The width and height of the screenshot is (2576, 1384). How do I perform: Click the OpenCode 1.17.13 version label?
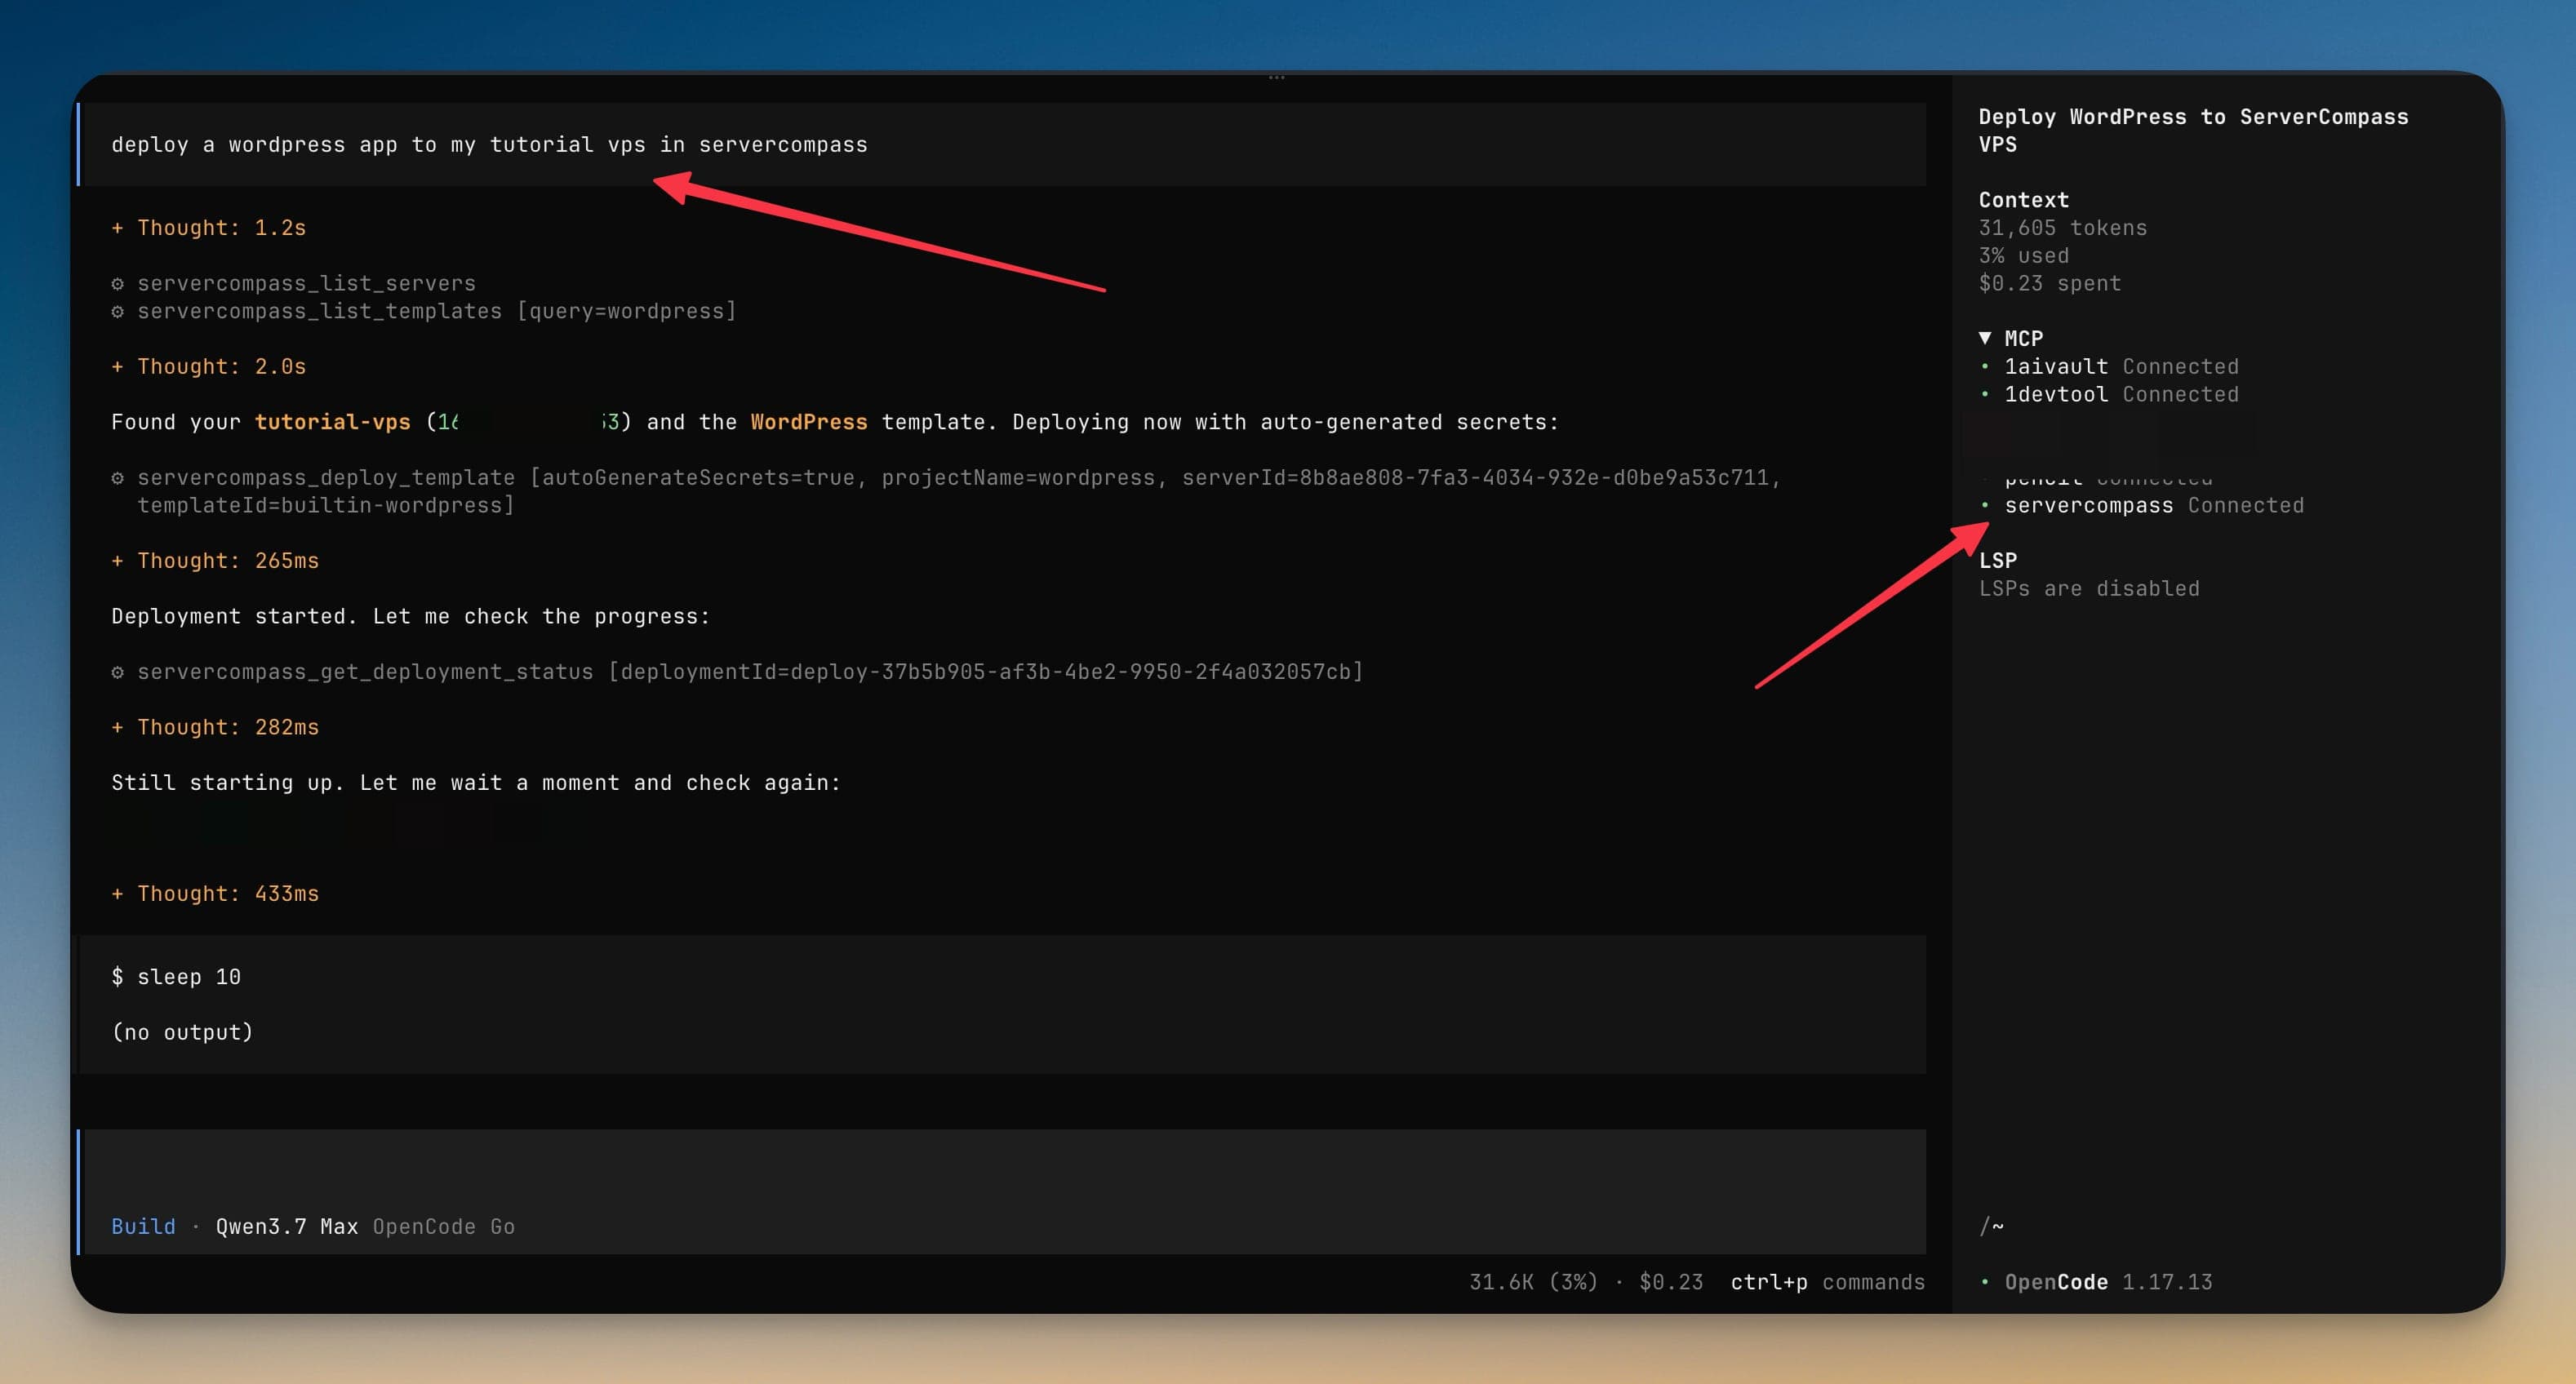pos(2108,1282)
